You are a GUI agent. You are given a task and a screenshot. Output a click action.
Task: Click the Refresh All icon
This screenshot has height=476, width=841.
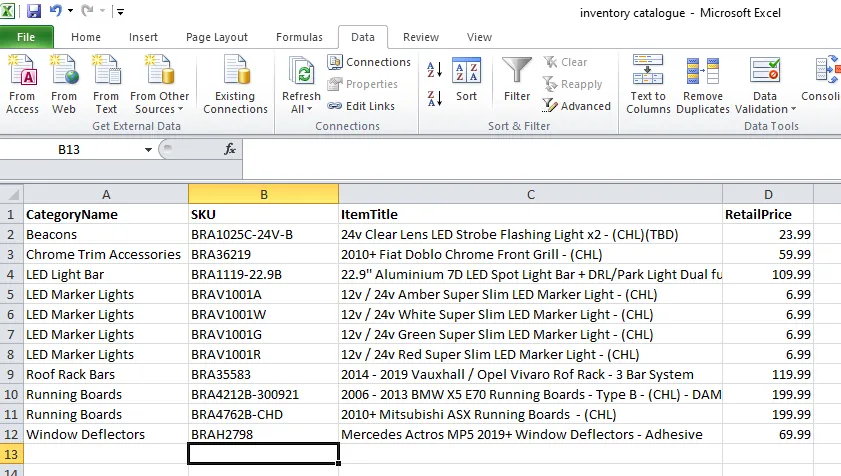pos(301,72)
